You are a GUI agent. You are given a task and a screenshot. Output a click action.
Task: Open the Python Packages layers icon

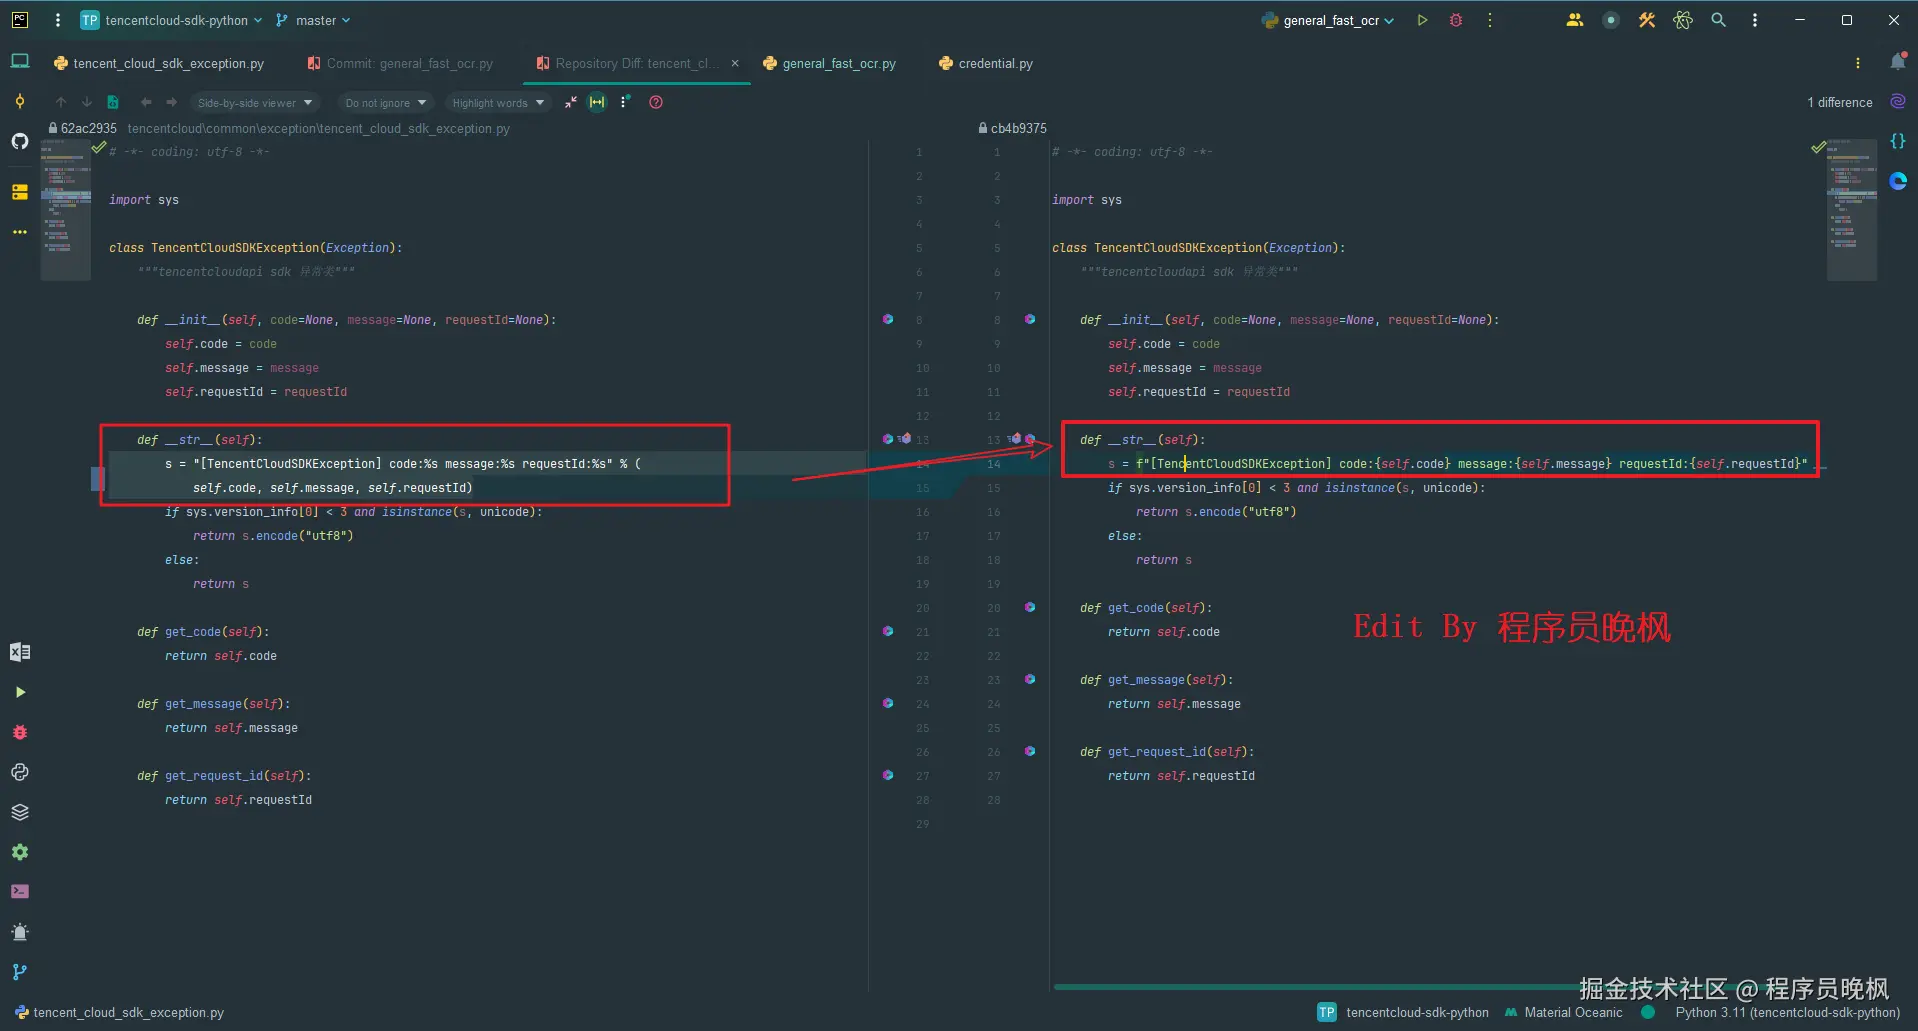(20, 812)
